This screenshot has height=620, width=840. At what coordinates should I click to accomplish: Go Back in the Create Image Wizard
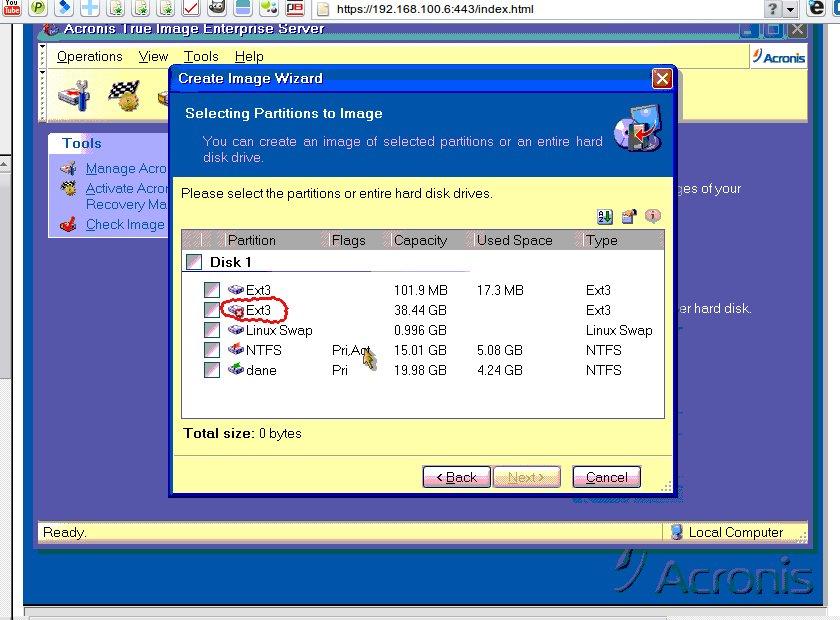(456, 477)
